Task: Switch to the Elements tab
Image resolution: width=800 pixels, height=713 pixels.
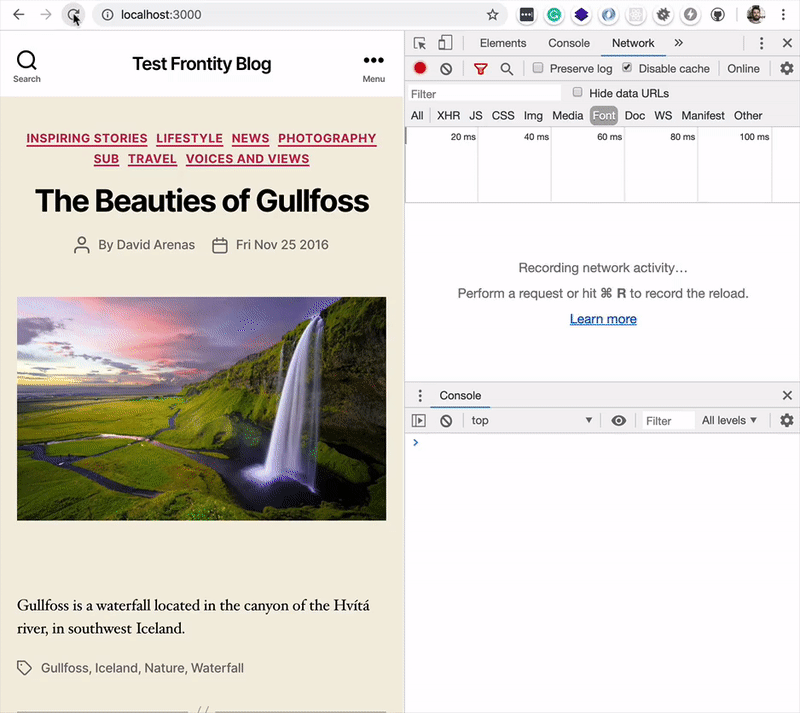Action: pyautogui.click(x=503, y=43)
